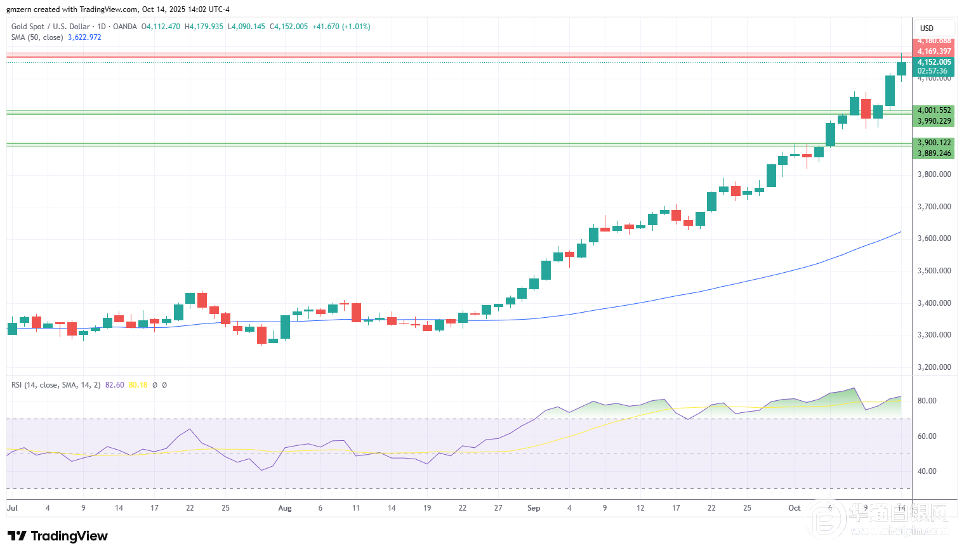Click the yellow RSI average value 80.18

click(x=137, y=384)
